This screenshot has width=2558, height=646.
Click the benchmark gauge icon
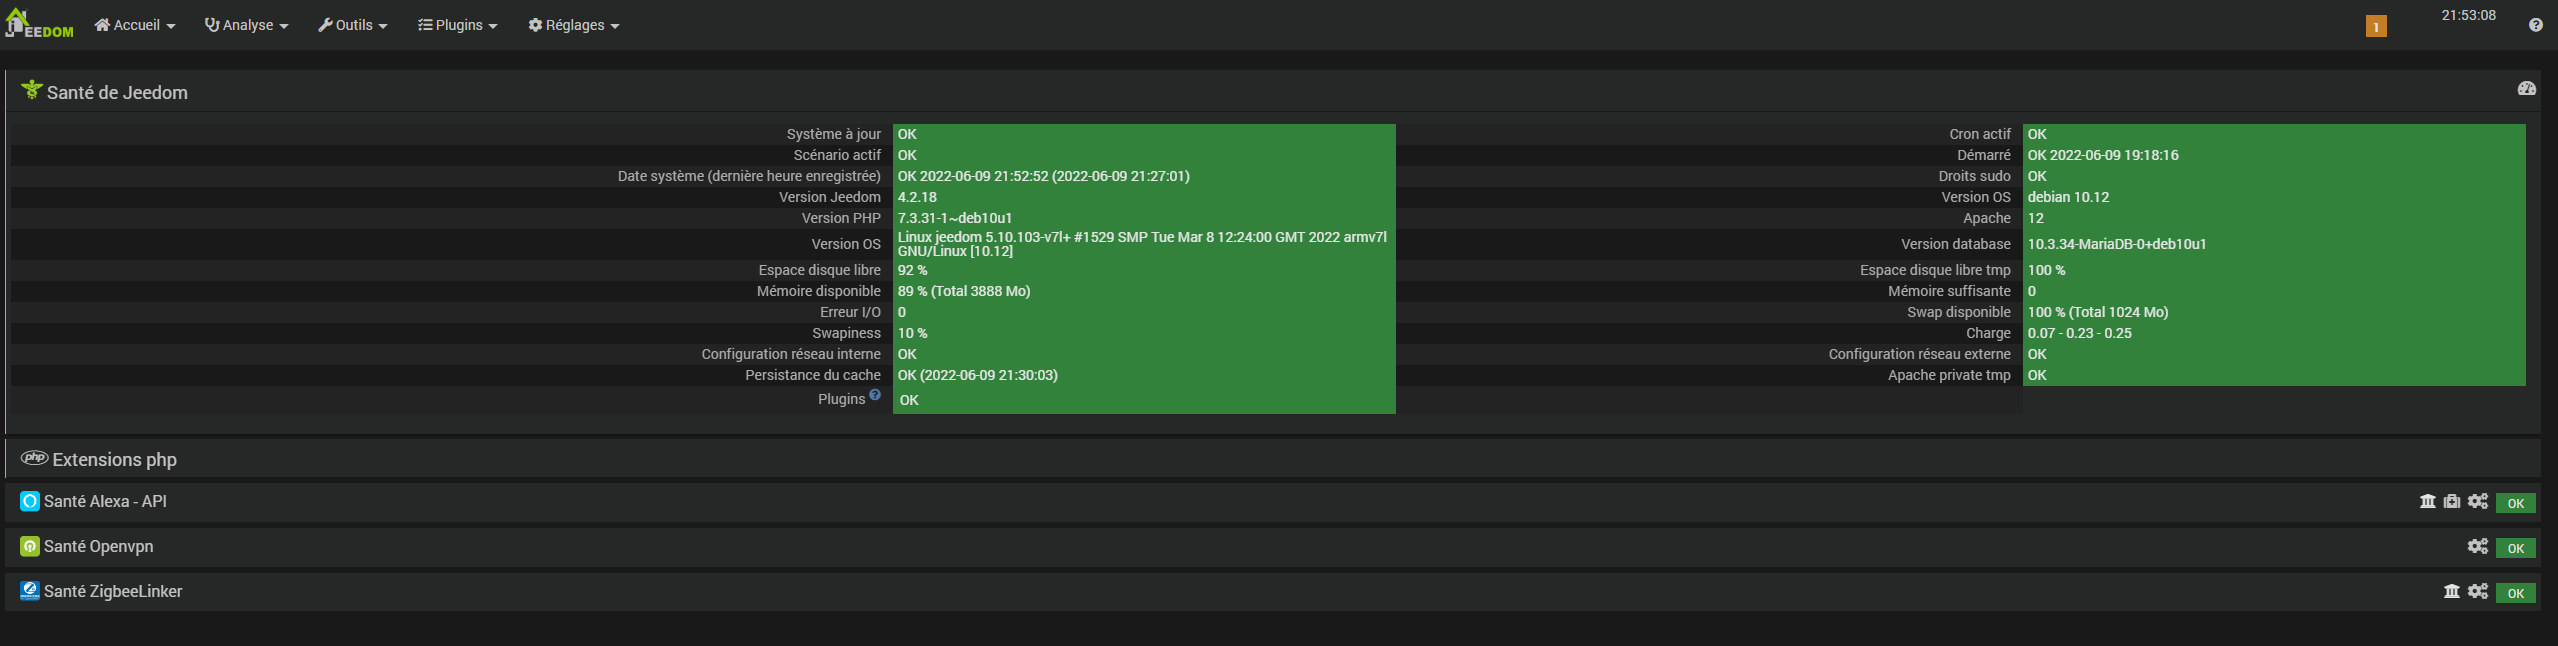(x=2526, y=89)
